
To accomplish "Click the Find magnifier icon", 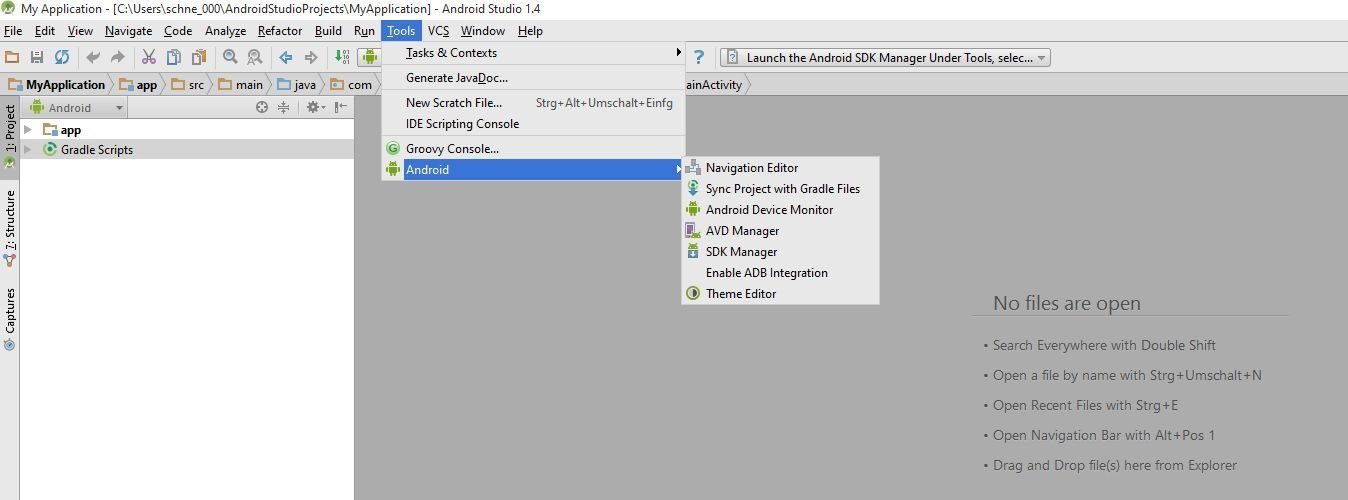I will coord(230,58).
